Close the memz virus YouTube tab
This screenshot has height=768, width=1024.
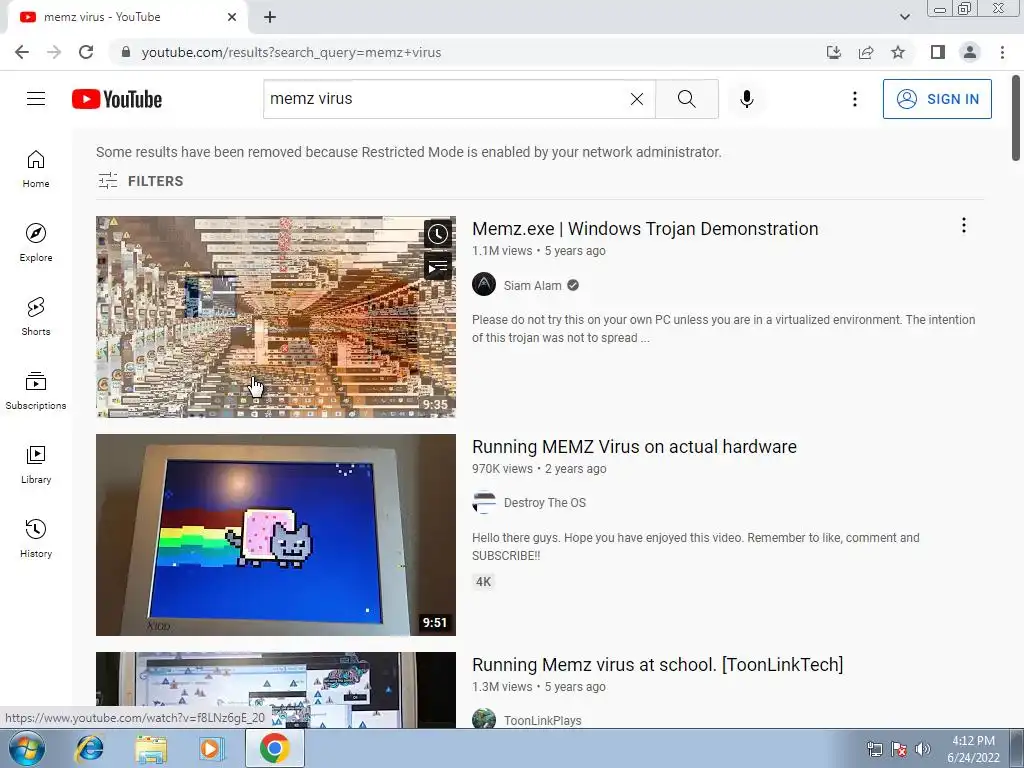point(232,17)
